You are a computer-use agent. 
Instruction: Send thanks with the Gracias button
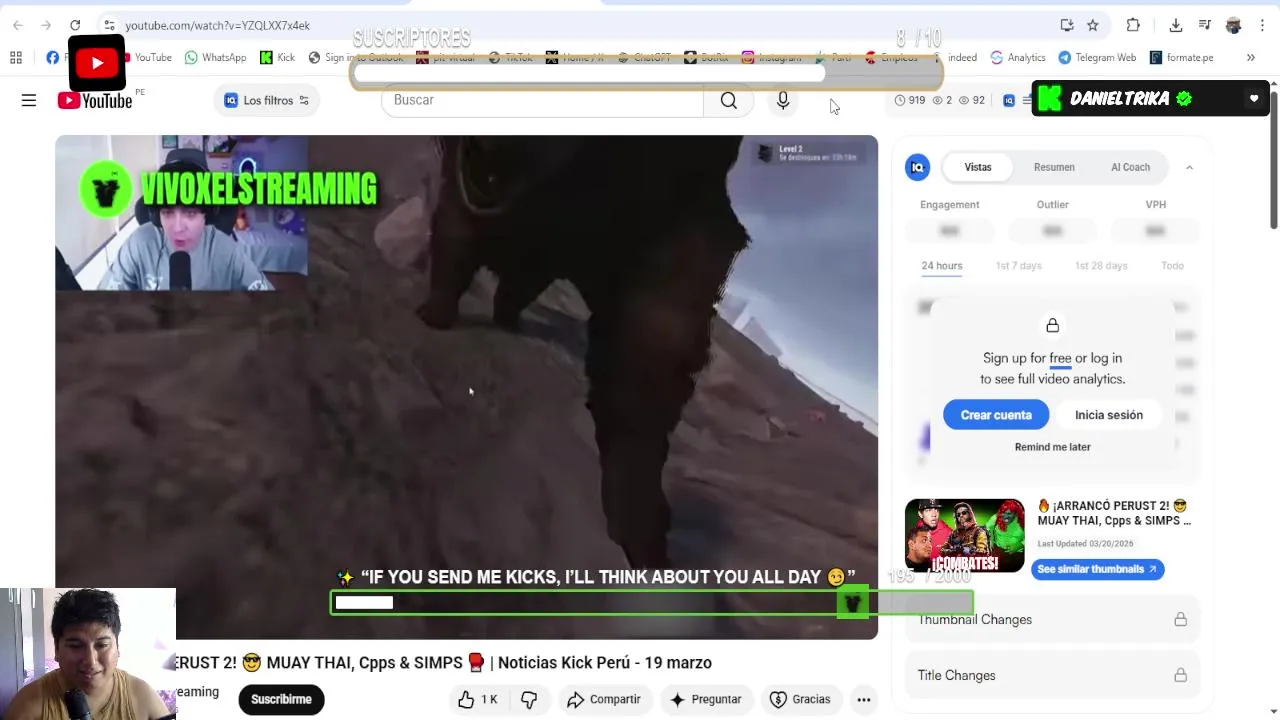coord(801,699)
